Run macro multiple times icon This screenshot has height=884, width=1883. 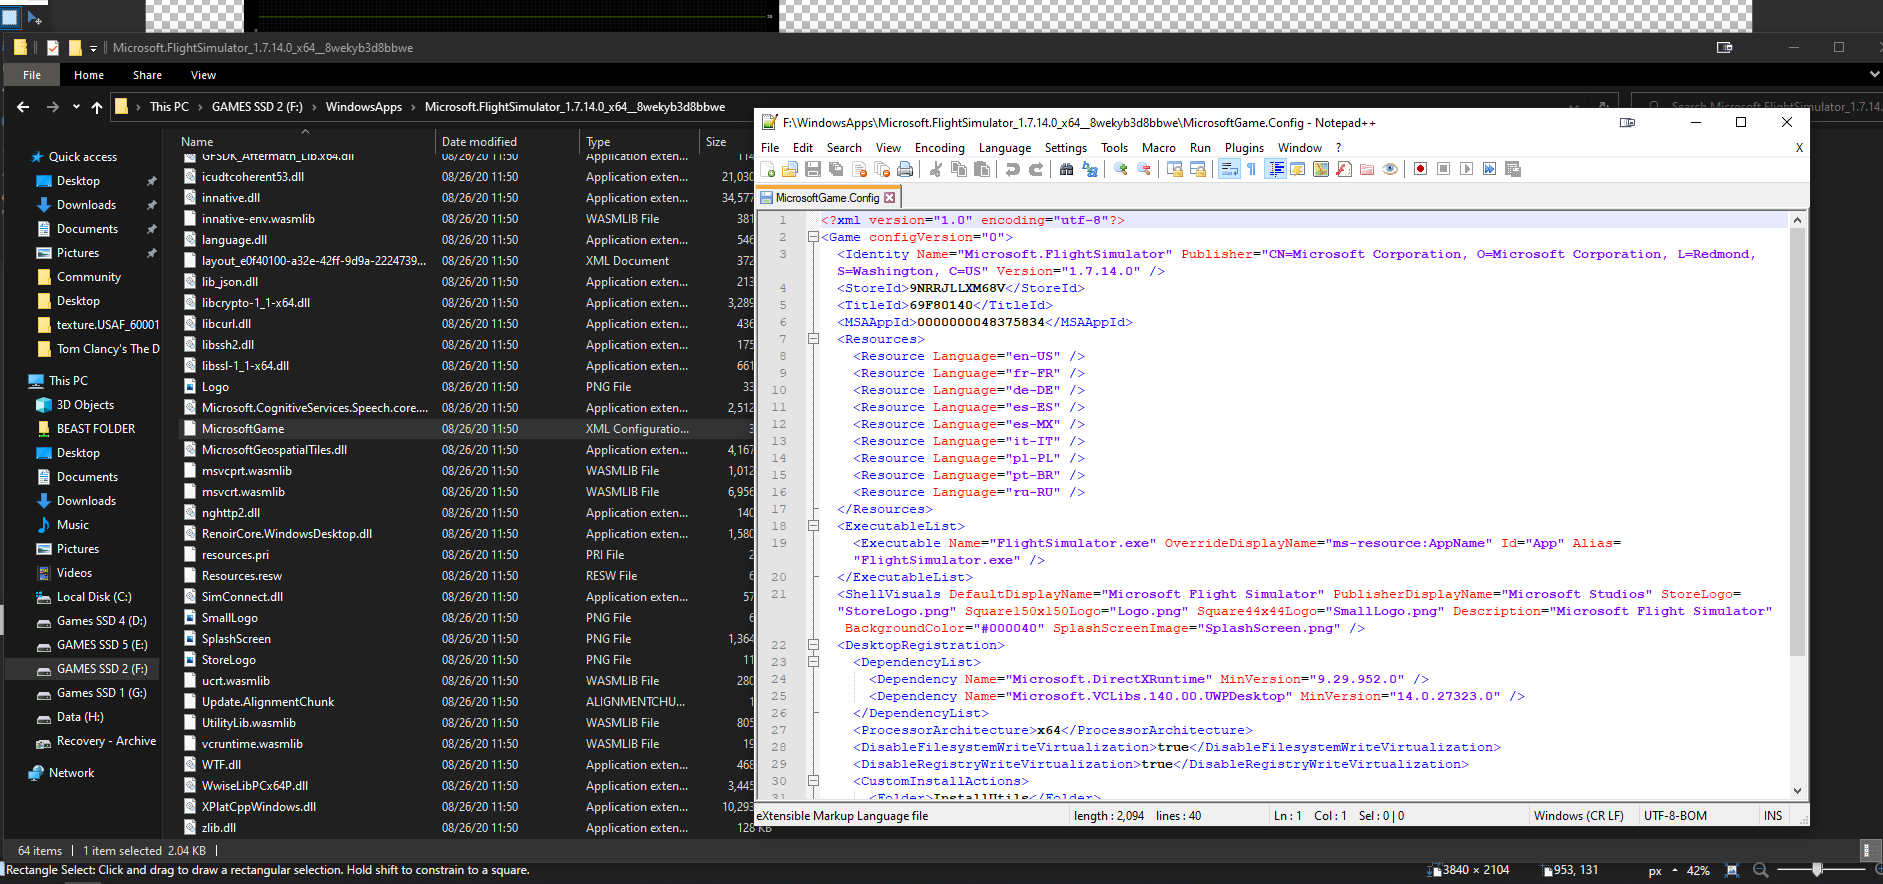pyautogui.click(x=1488, y=169)
